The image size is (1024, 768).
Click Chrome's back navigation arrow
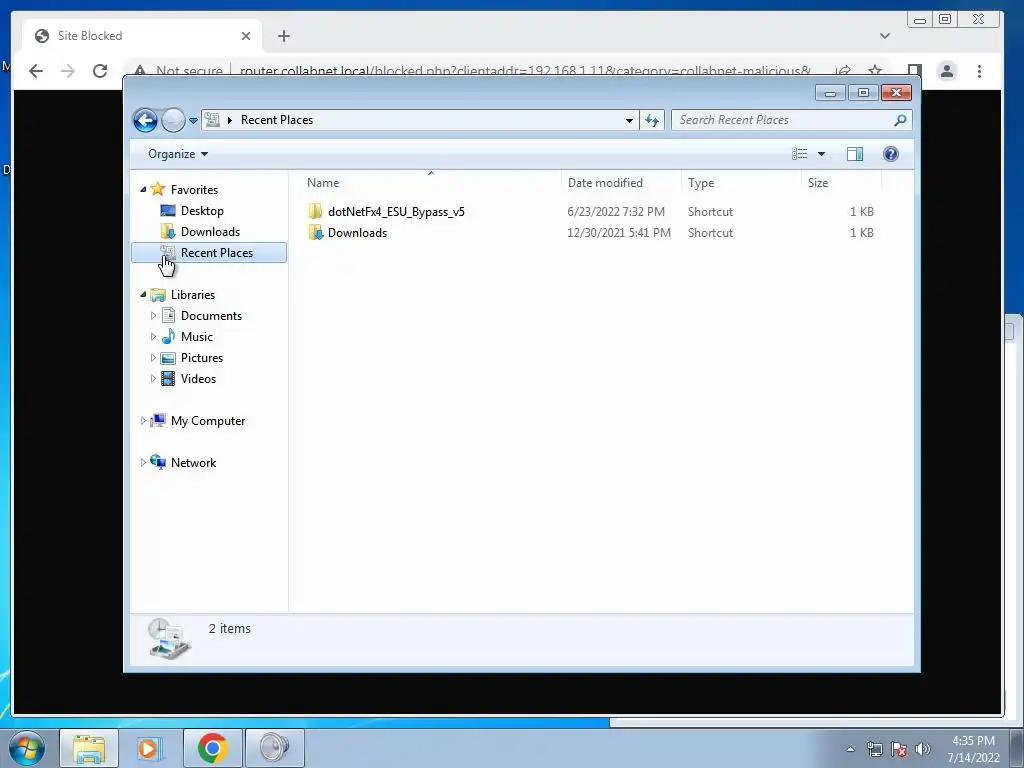click(36, 71)
